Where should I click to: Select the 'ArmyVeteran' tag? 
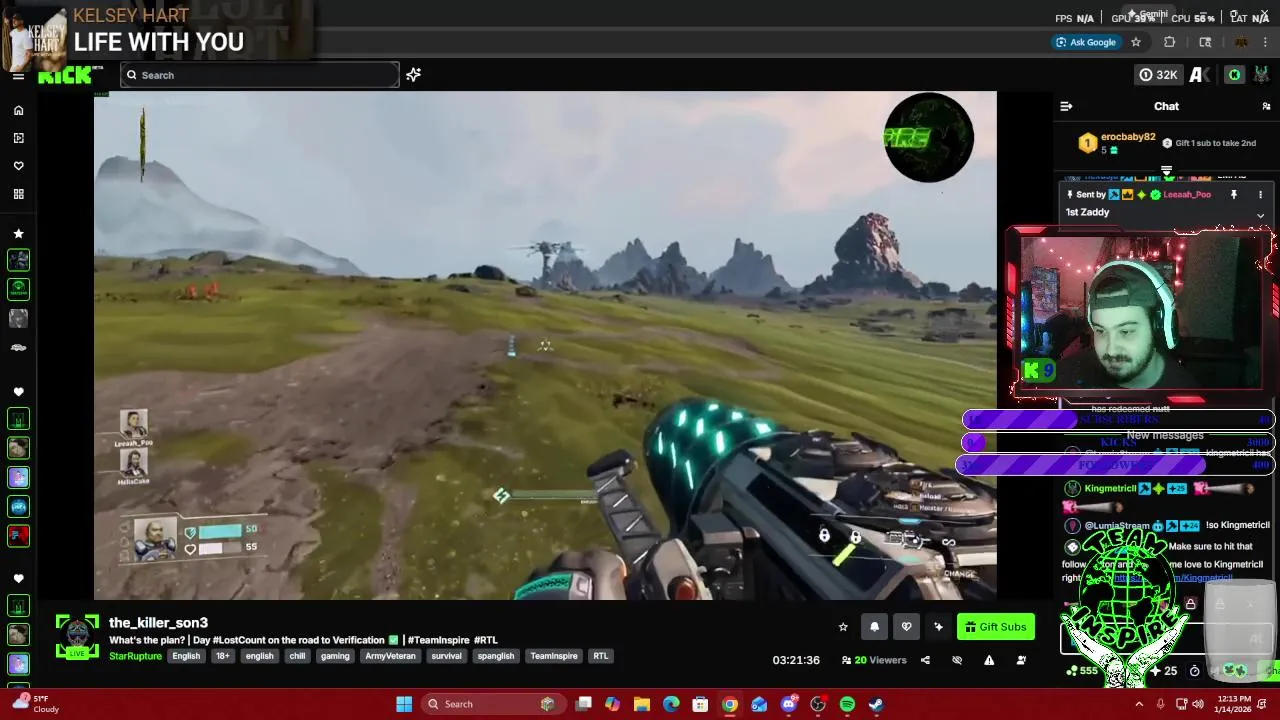pyautogui.click(x=390, y=656)
